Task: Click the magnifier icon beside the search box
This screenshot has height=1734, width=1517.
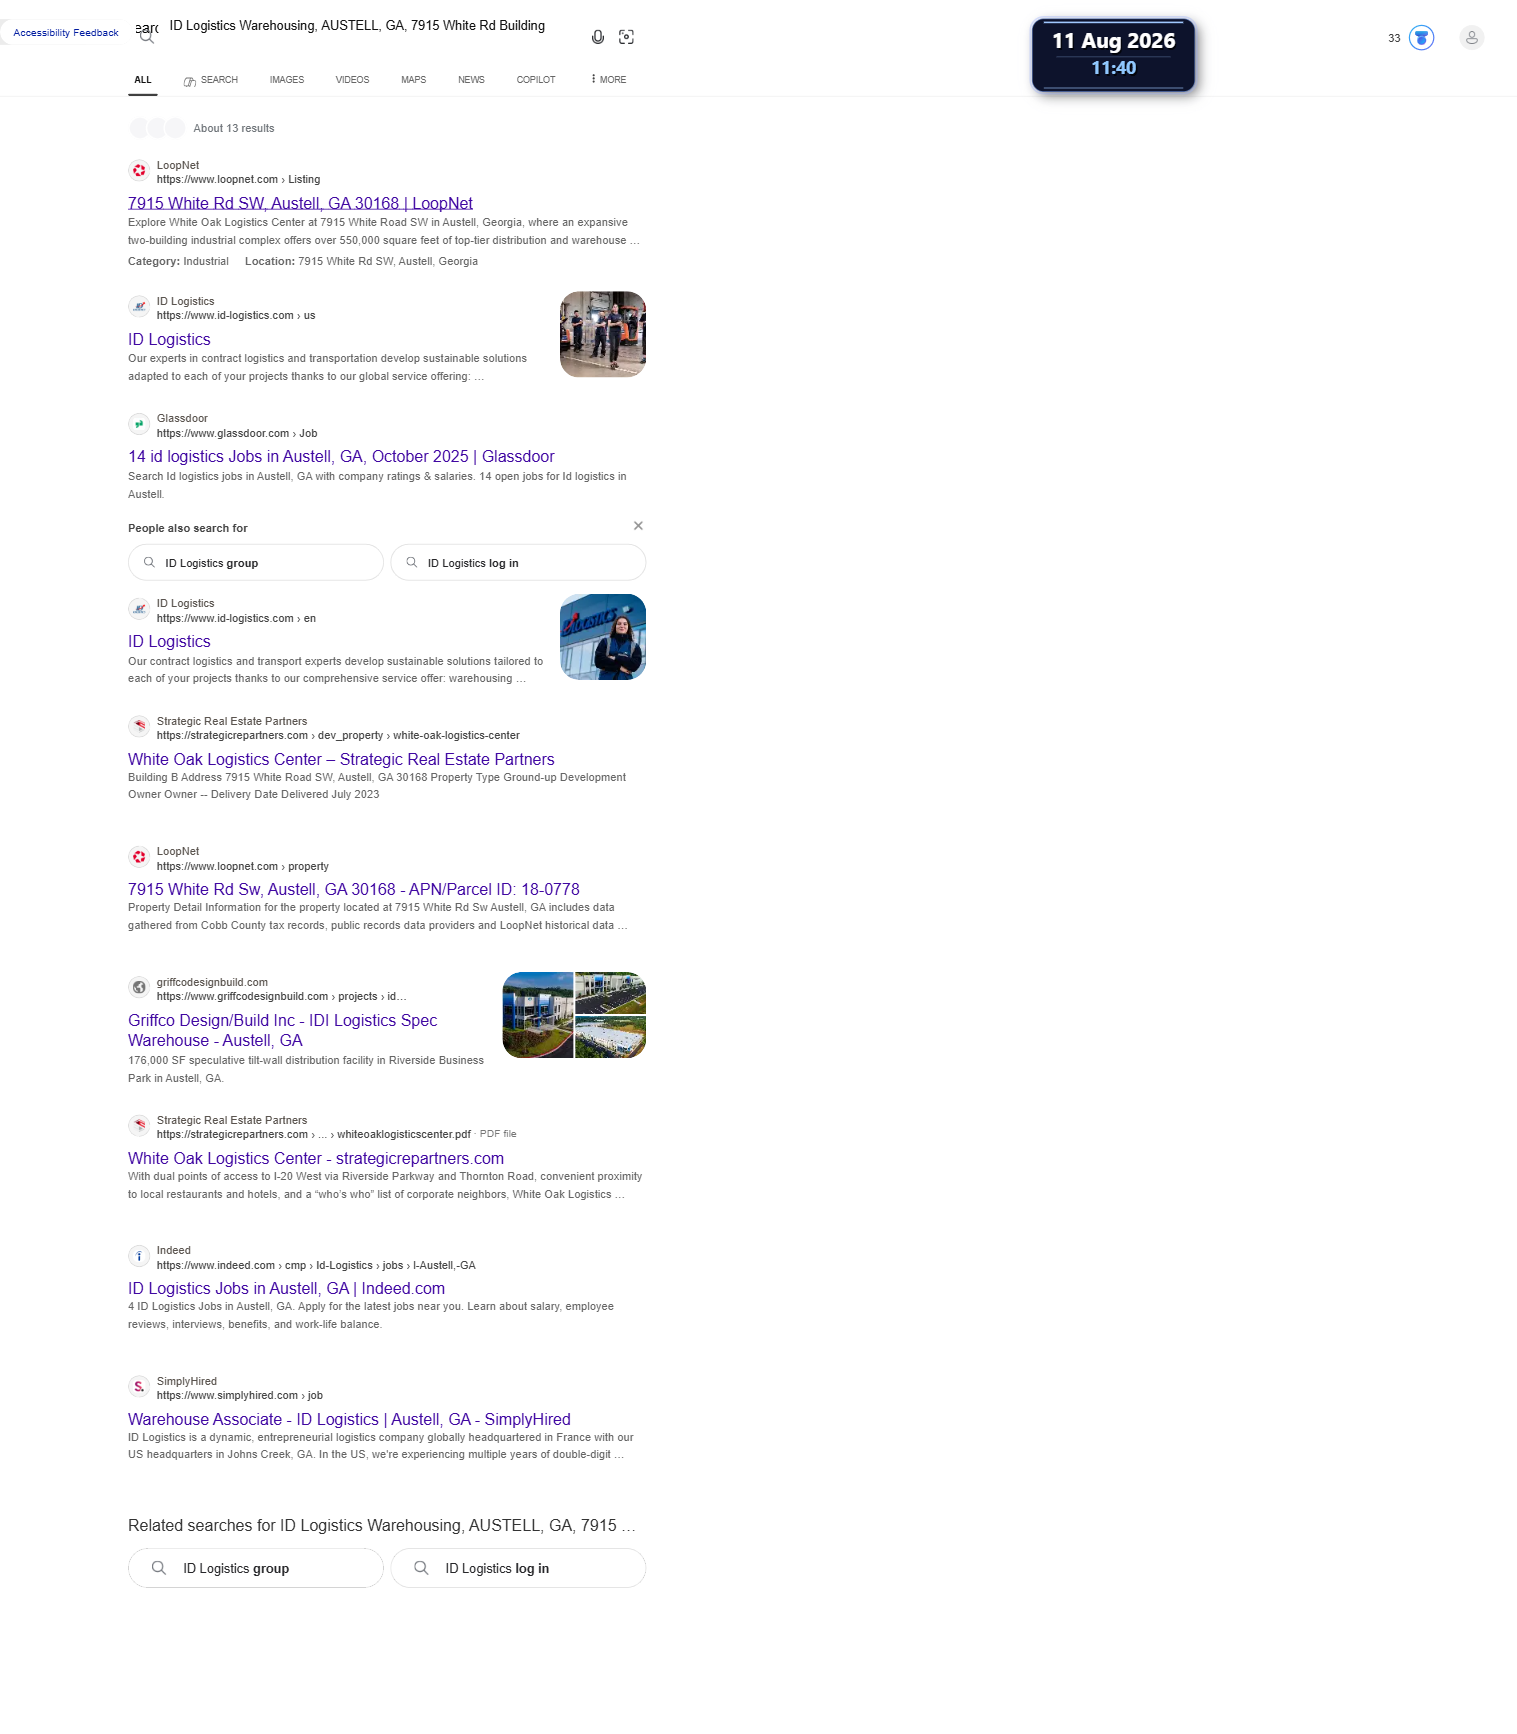Action: [x=147, y=37]
